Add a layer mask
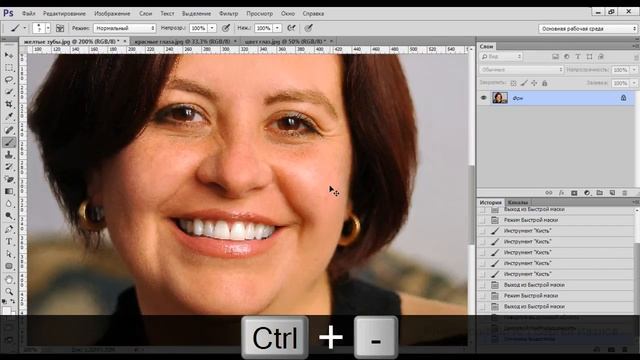 point(574,193)
